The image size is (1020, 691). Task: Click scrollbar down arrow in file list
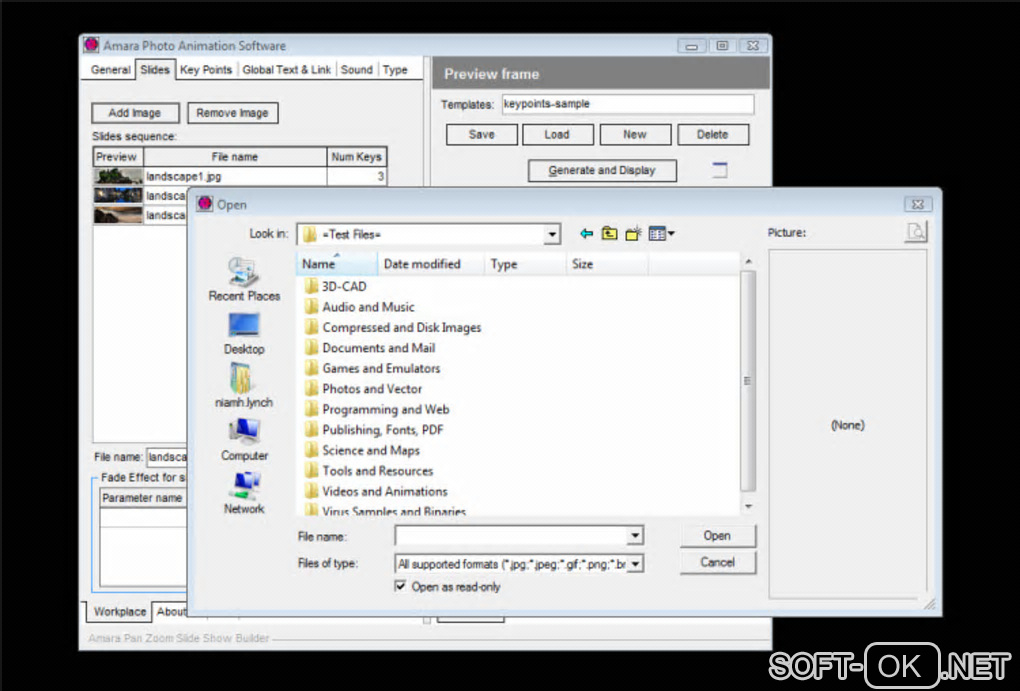click(749, 506)
